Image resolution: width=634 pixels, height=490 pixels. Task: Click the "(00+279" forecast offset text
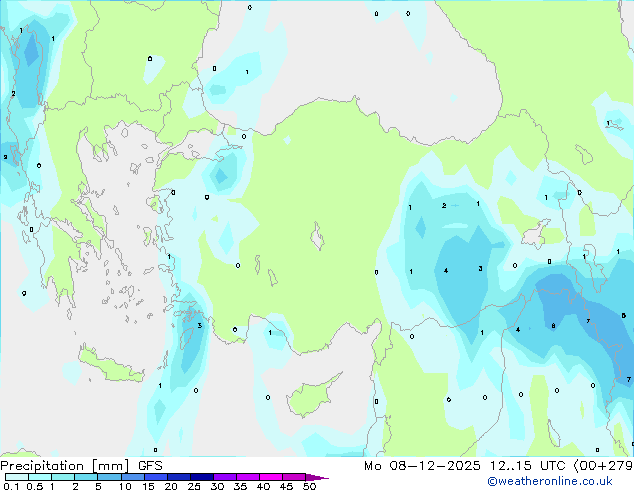tap(603, 466)
